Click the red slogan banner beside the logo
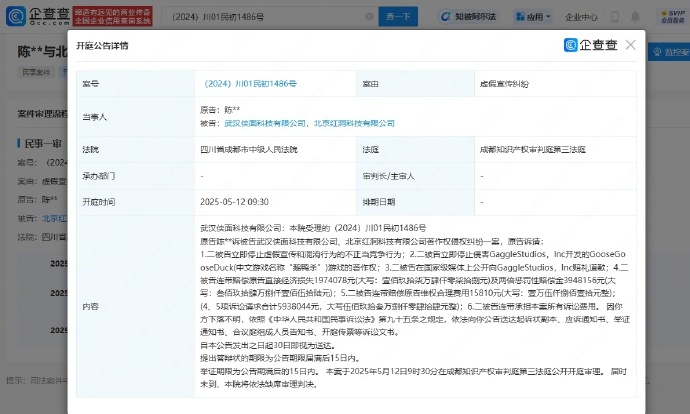690x414 pixels. [x=113, y=16]
